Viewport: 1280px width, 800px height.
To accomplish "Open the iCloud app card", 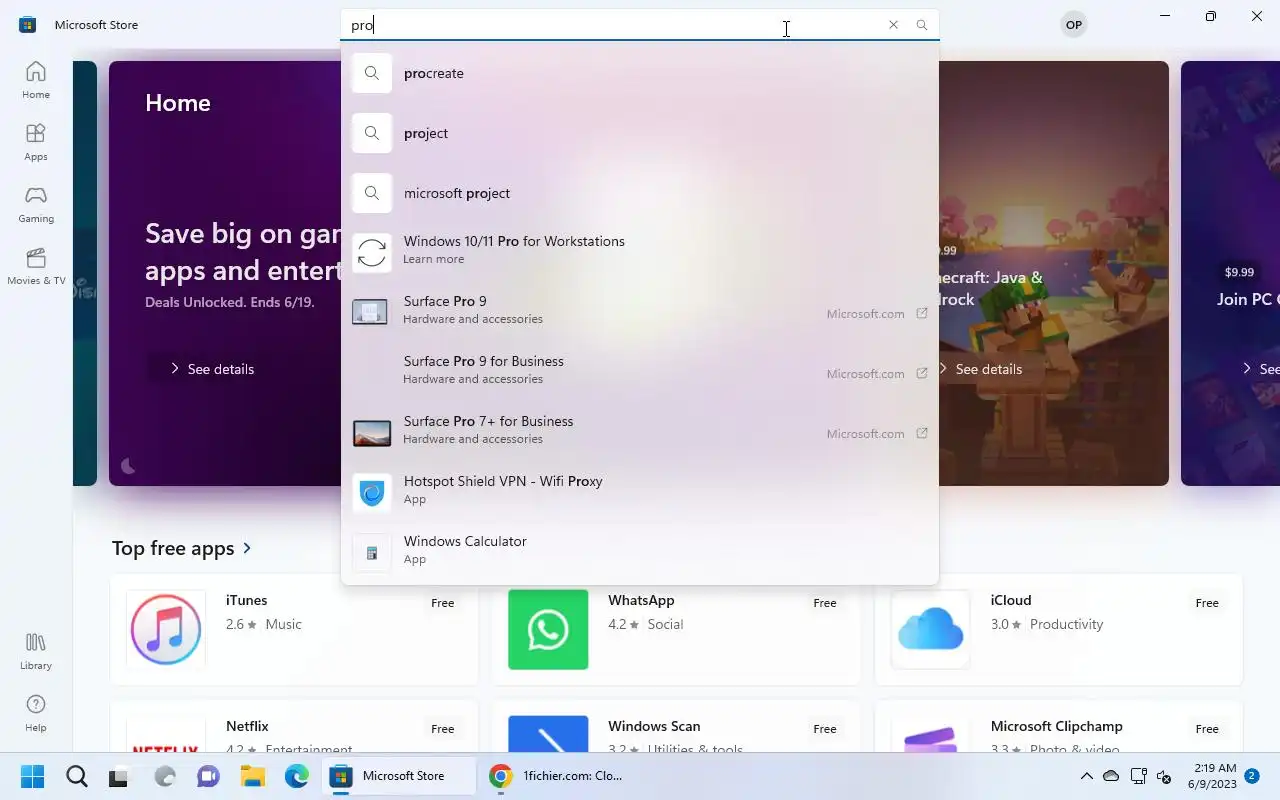I will (x=1058, y=629).
